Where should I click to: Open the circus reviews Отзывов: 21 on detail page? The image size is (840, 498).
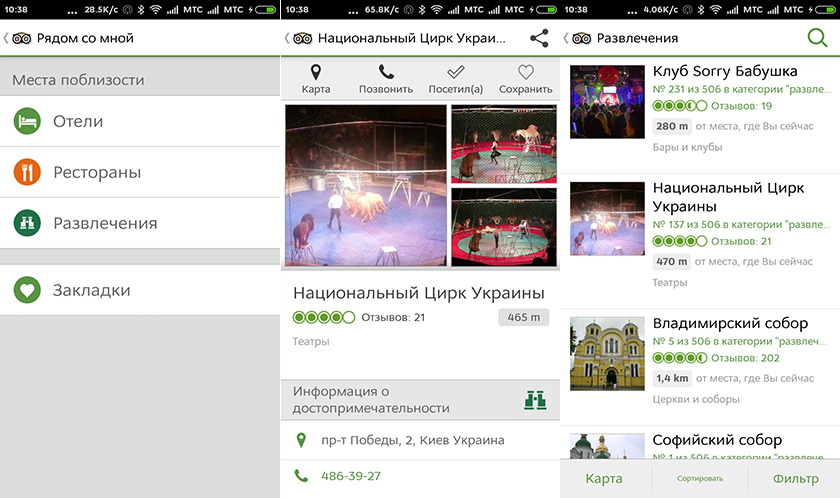pos(393,318)
